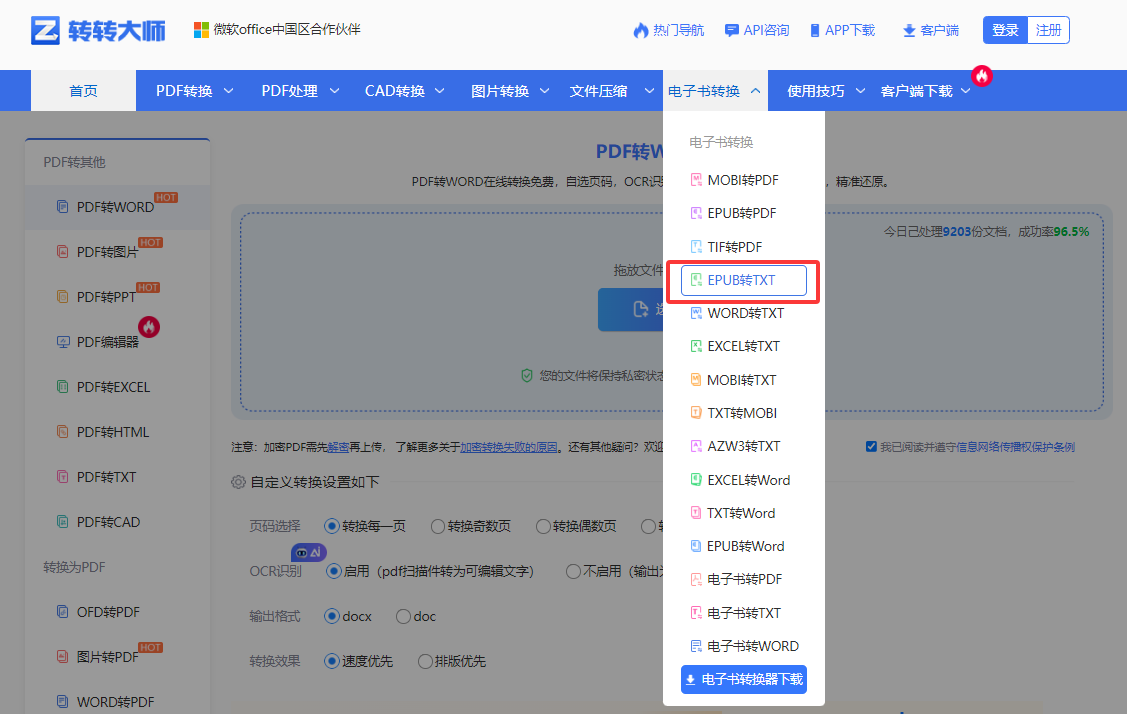Click the PDF转WORD sidebar icon
Viewport: 1127px width, 714px height.
coord(63,206)
